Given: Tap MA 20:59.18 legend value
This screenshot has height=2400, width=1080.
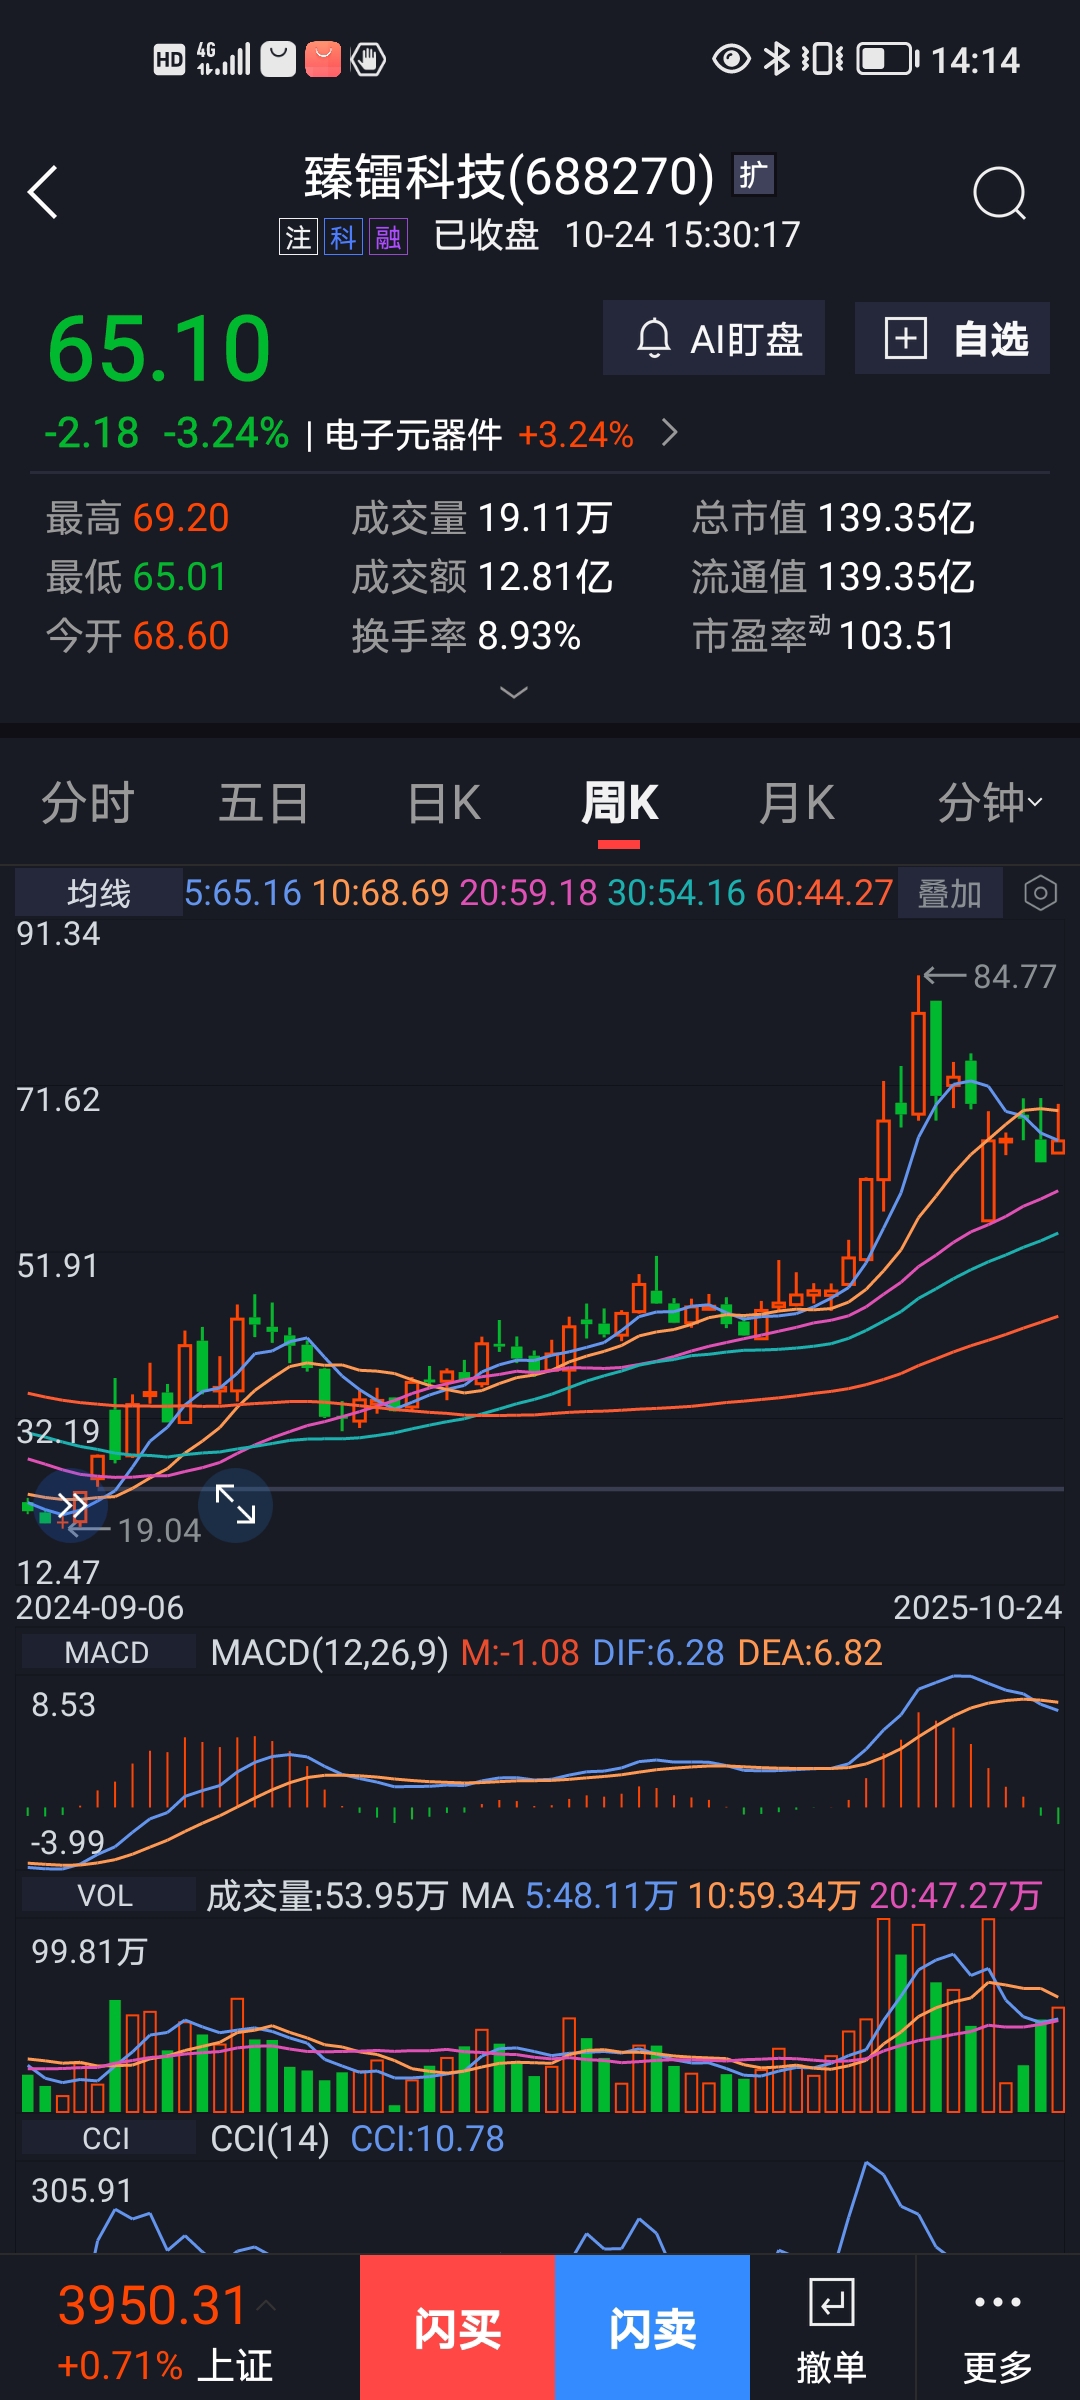Looking at the screenshot, I should [x=528, y=893].
